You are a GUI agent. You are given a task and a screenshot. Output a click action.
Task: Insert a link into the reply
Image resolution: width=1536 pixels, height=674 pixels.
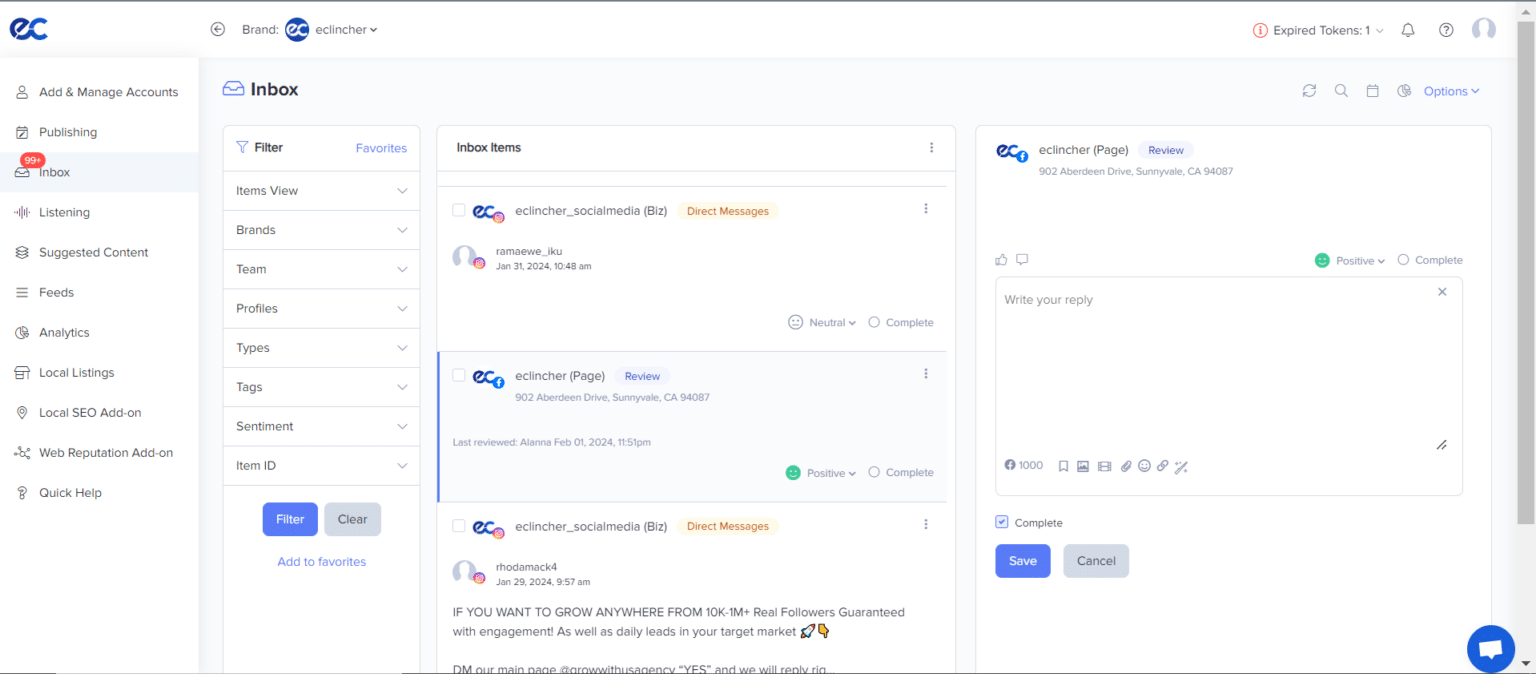coord(1163,465)
